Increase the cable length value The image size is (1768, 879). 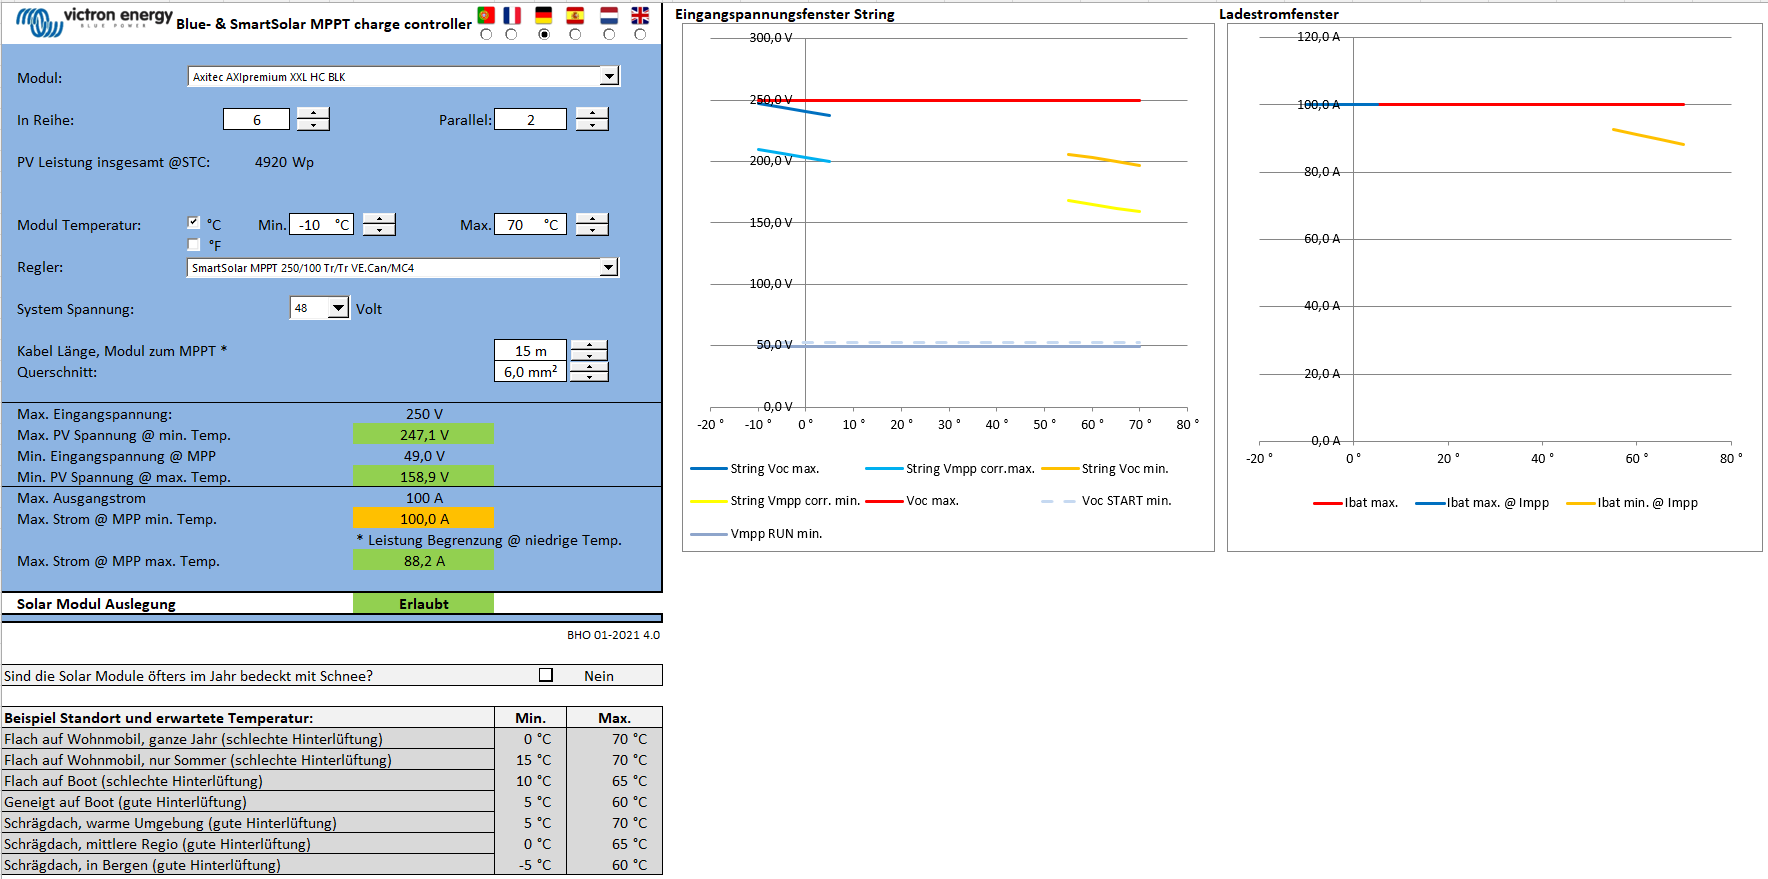[x=589, y=345]
